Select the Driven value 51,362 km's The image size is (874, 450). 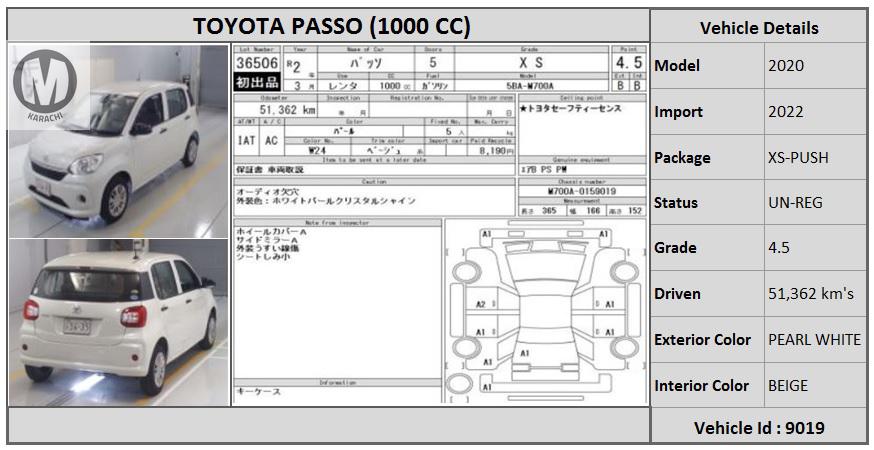point(811,294)
